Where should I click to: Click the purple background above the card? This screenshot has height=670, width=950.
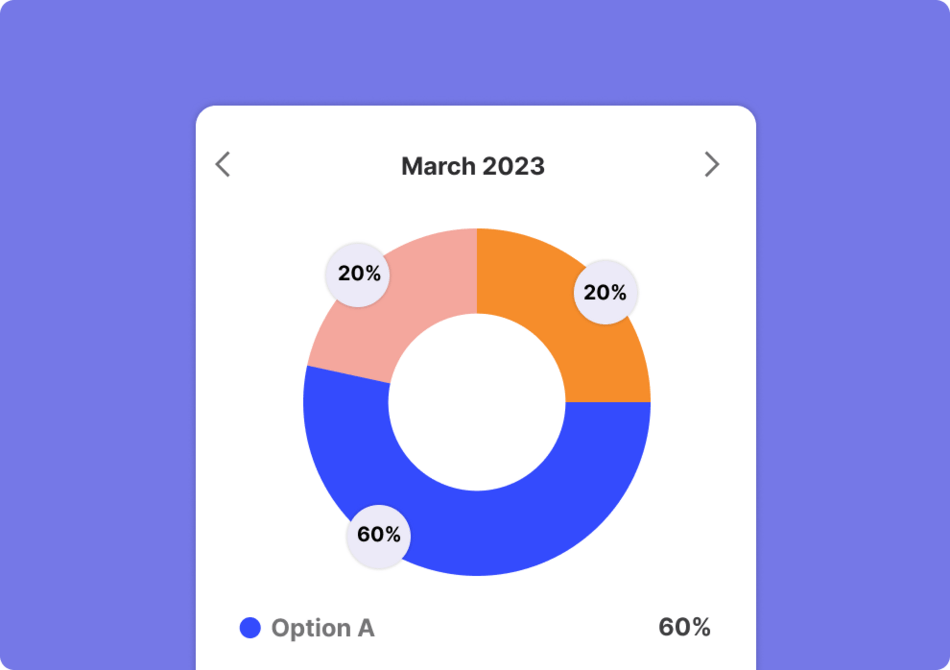(x=475, y=50)
